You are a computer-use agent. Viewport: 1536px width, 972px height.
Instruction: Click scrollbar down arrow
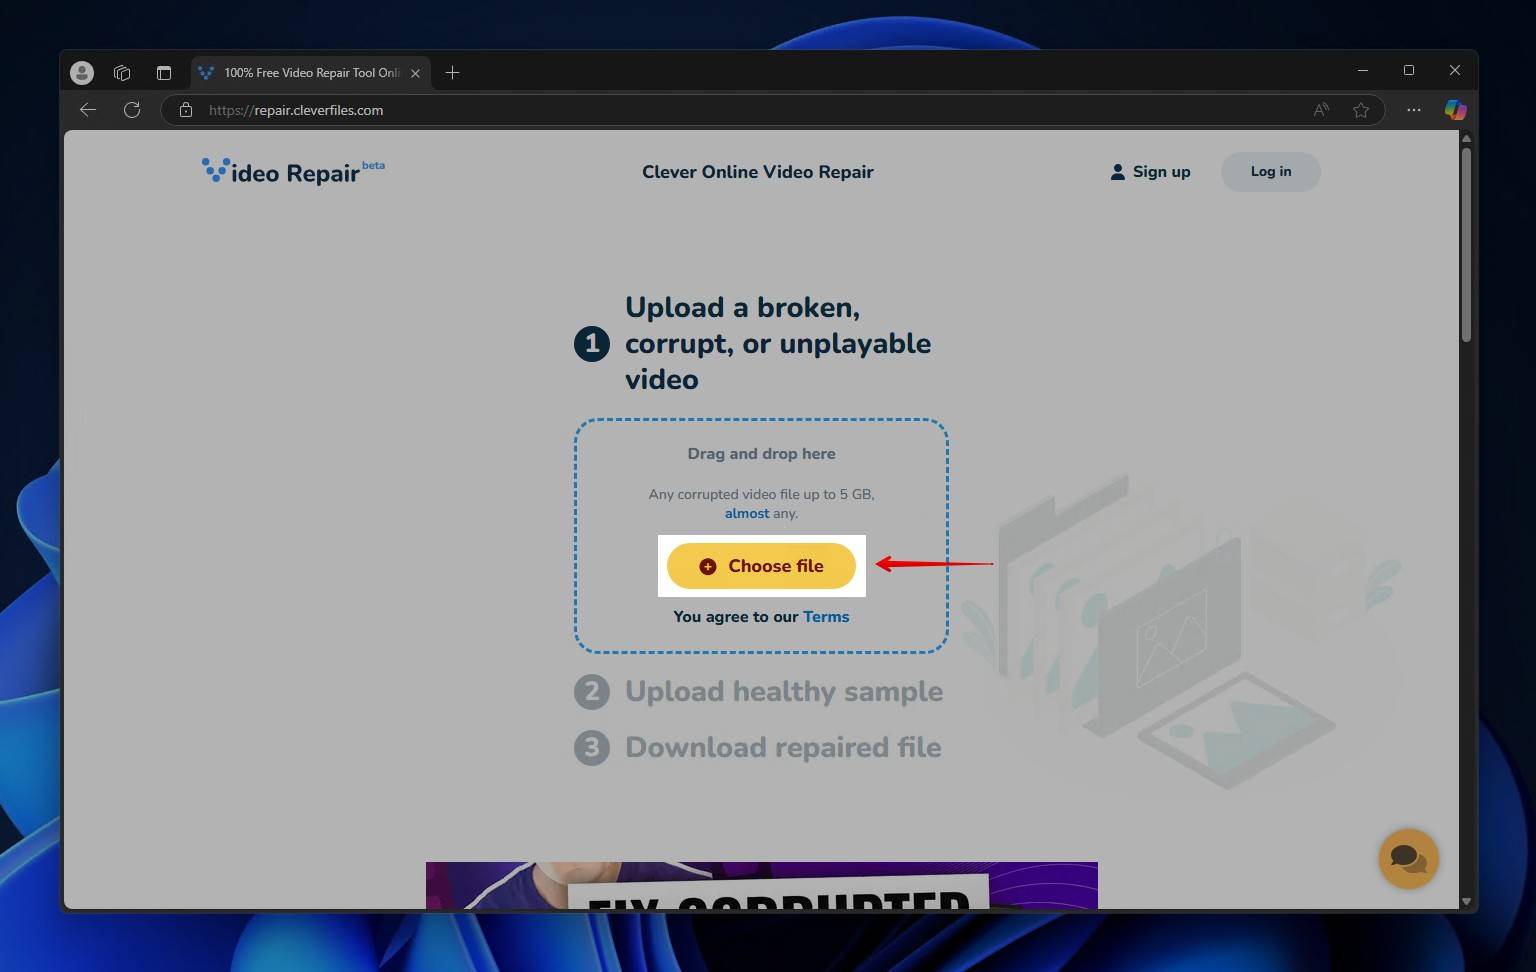1466,901
